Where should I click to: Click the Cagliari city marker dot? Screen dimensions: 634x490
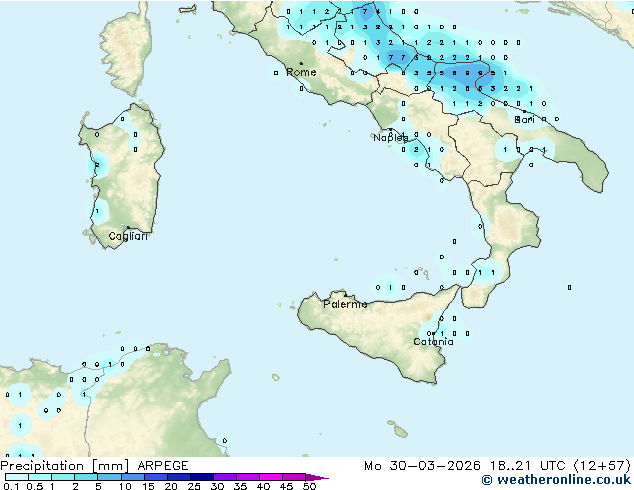point(128,227)
